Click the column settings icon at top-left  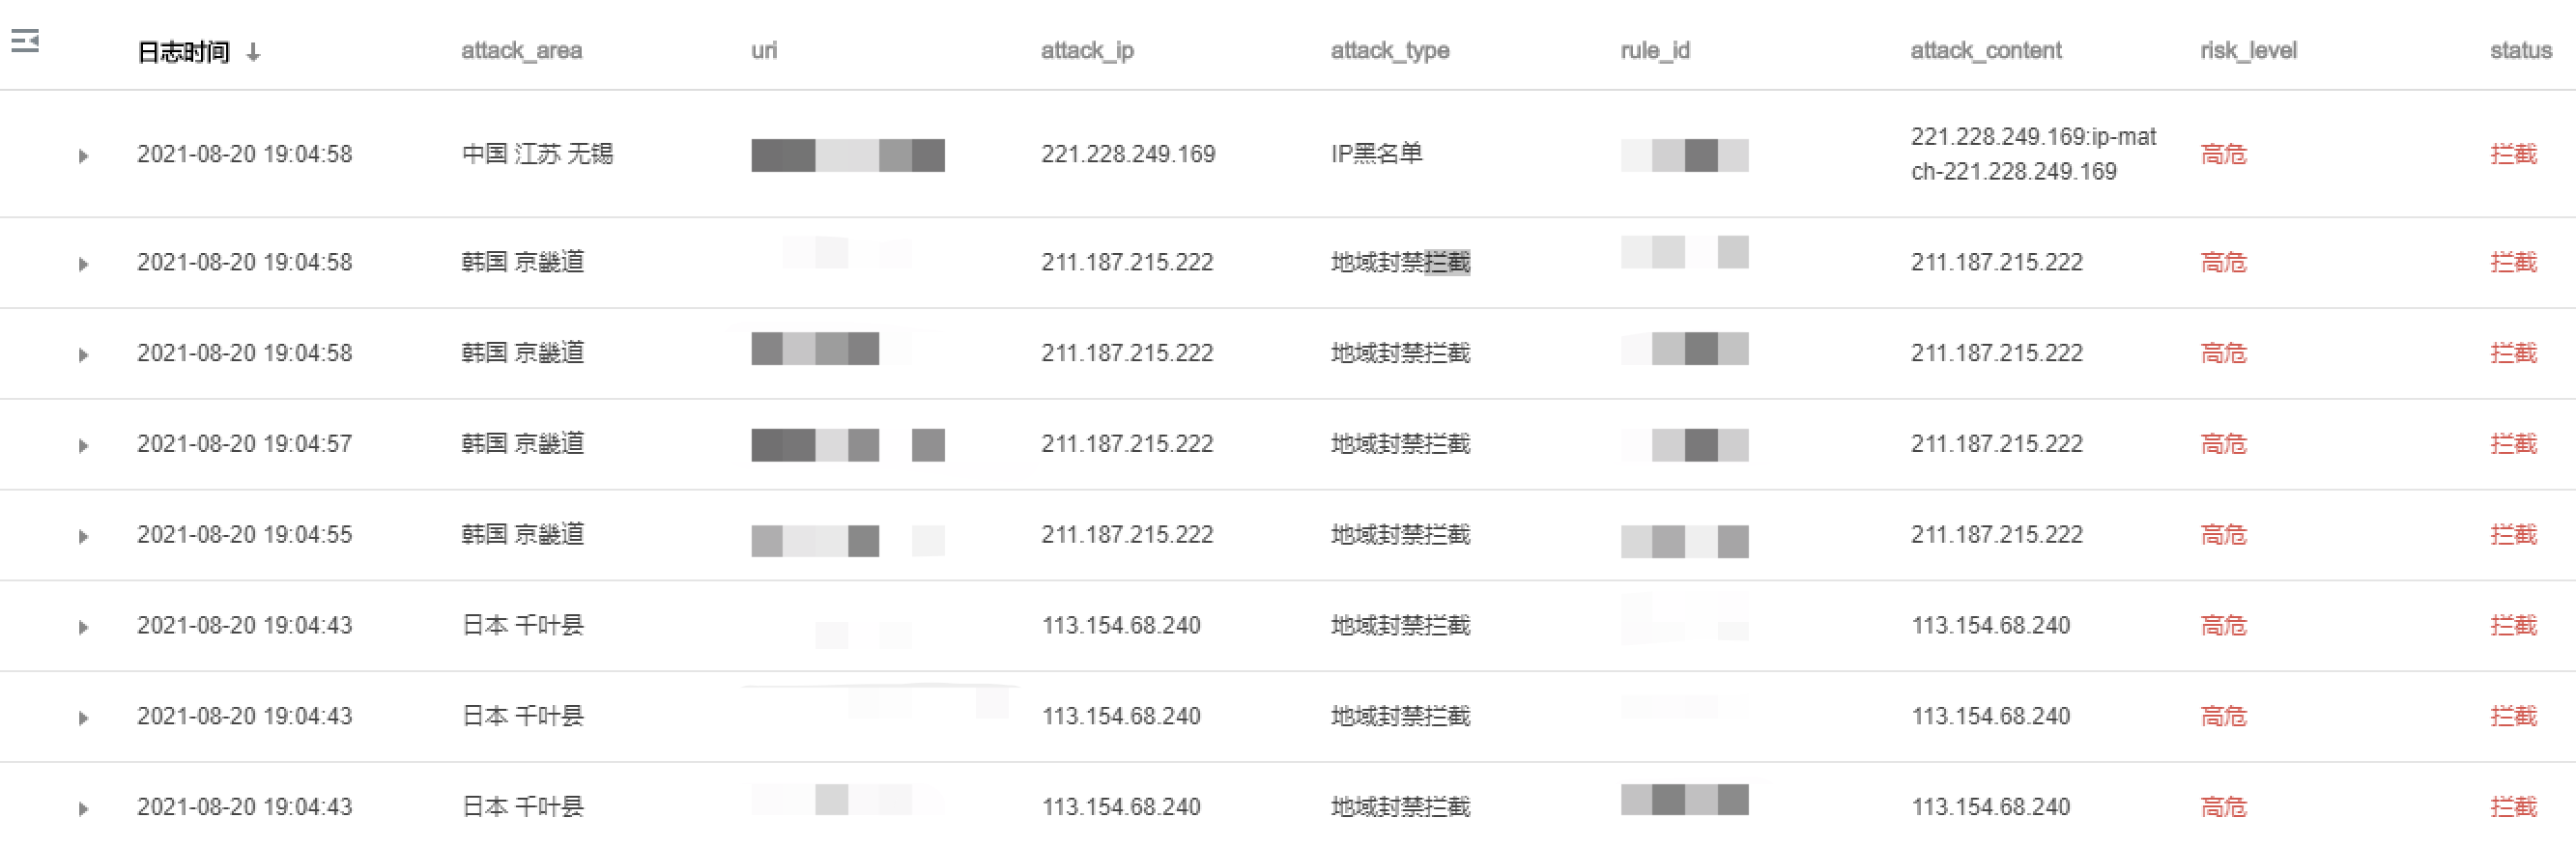(x=25, y=41)
